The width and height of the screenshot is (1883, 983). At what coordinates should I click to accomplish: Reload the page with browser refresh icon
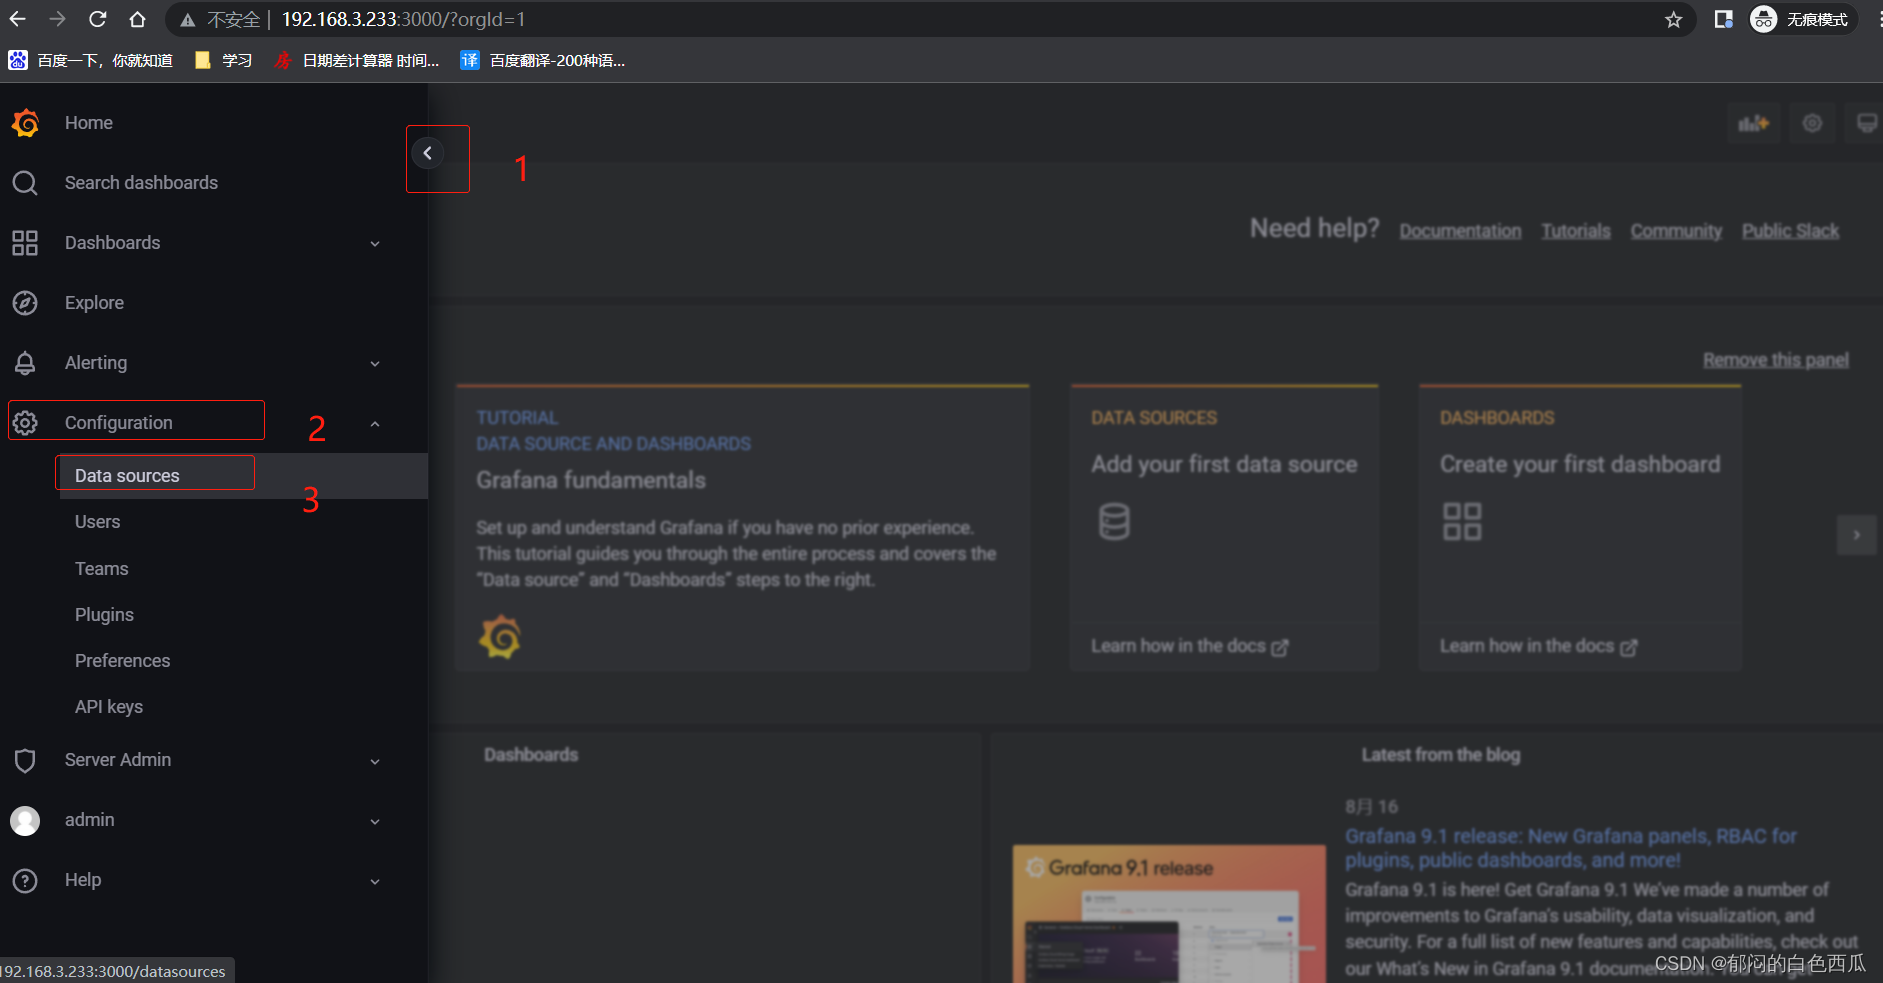98,19
